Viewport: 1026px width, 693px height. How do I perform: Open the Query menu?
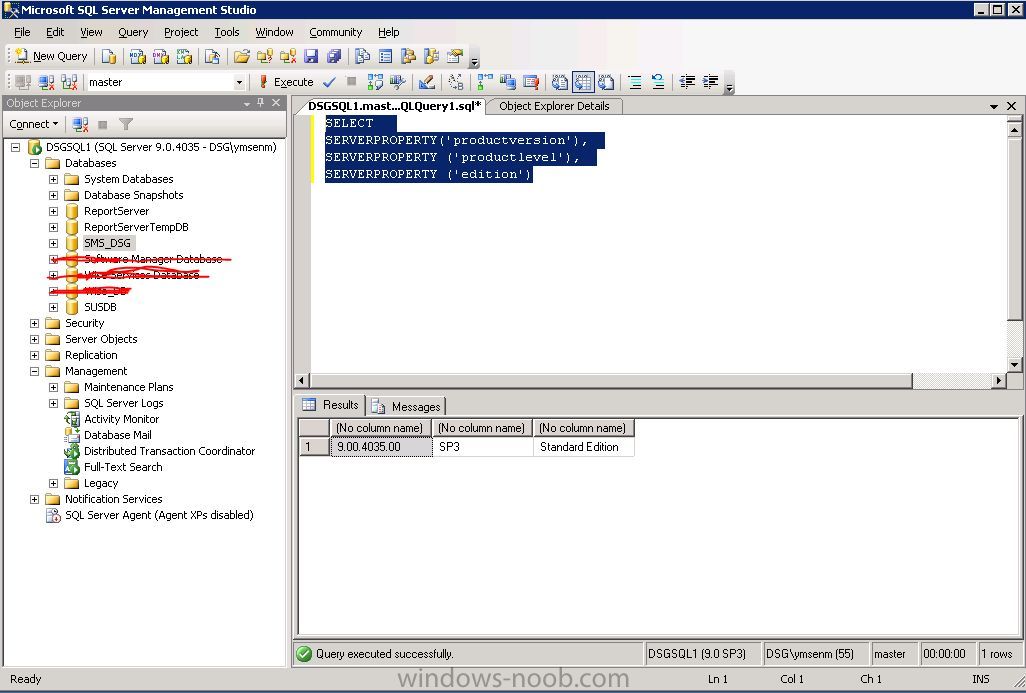[133, 32]
